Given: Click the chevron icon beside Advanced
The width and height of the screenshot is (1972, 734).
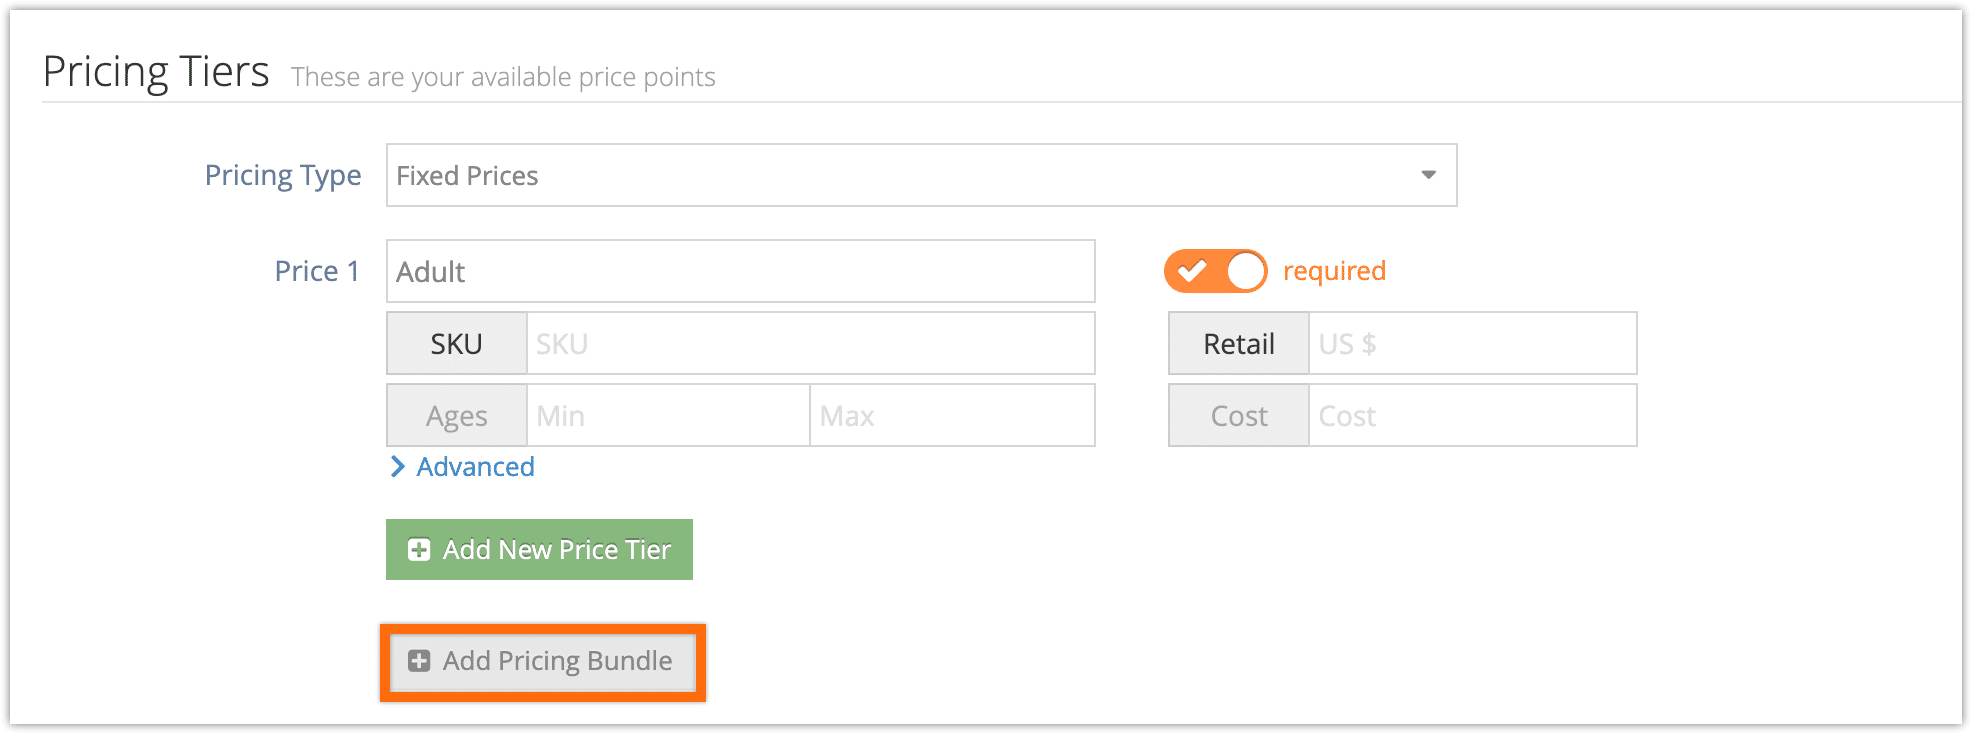Looking at the screenshot, I should click(398, 467).
